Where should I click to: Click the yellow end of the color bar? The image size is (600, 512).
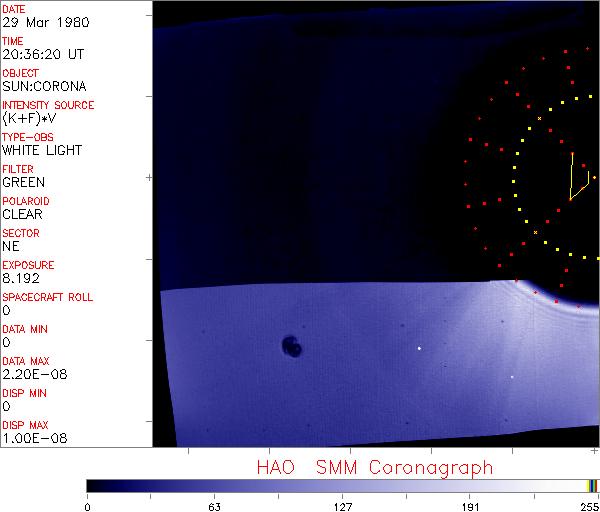tap(590, 485)
